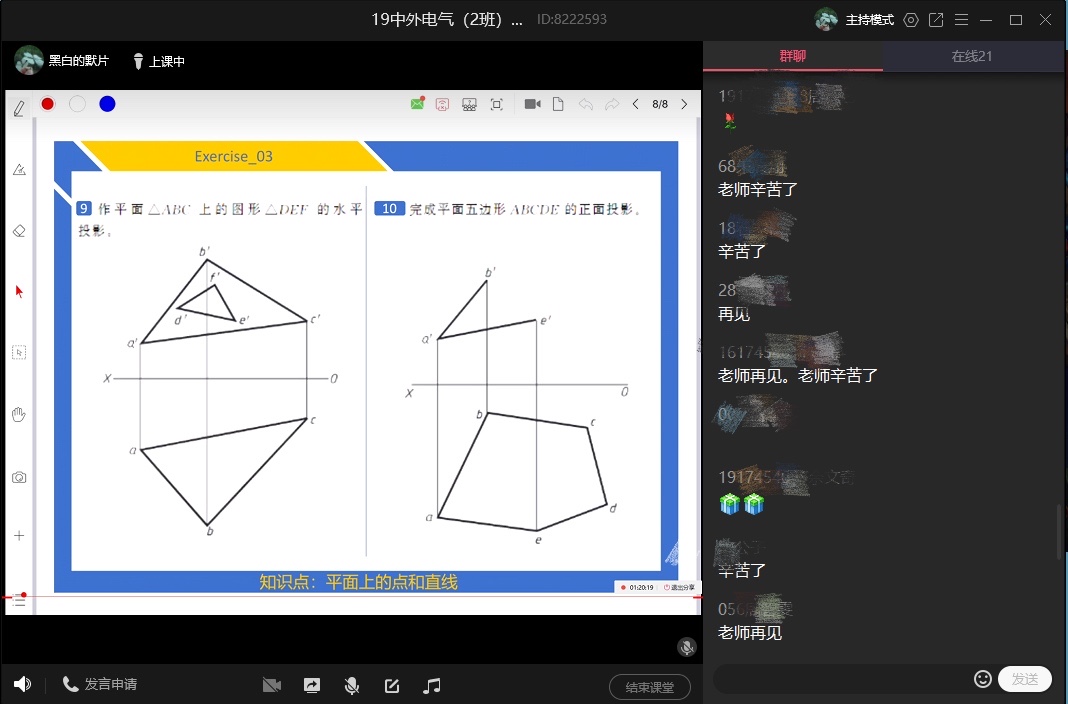The image size is (1068, 704).
Task: Click the fullscreen icon in whiteboard toolbar
Action: click(x=496, y=104)
